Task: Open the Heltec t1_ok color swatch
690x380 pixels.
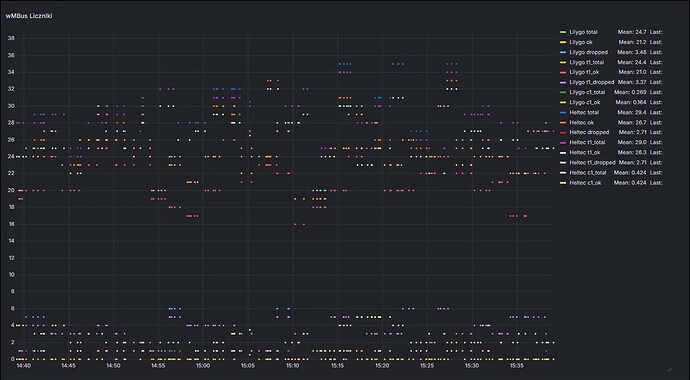Action: 563,153
